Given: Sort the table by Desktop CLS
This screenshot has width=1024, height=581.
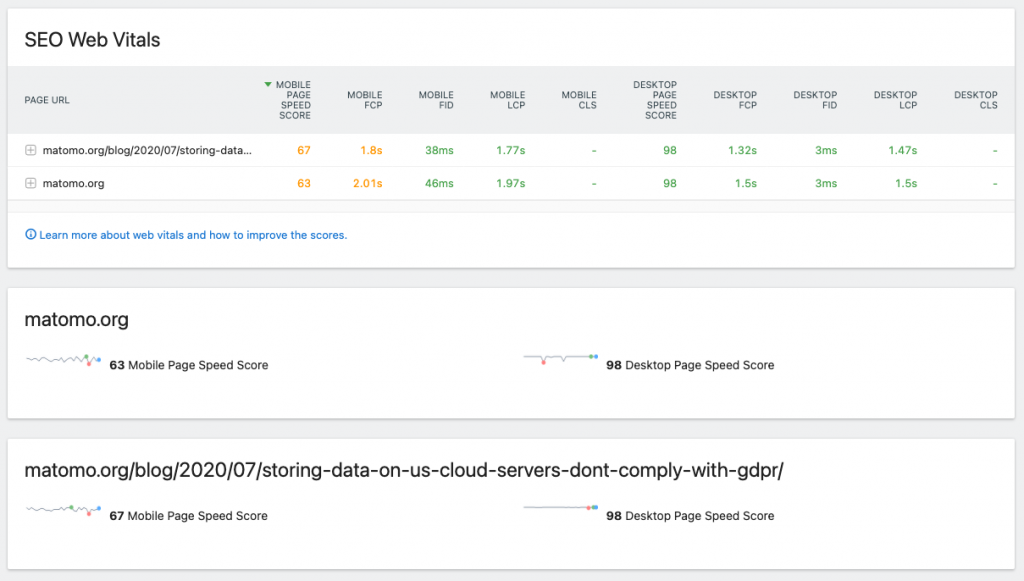Looking at the screenshot, I should pos(975,100).
